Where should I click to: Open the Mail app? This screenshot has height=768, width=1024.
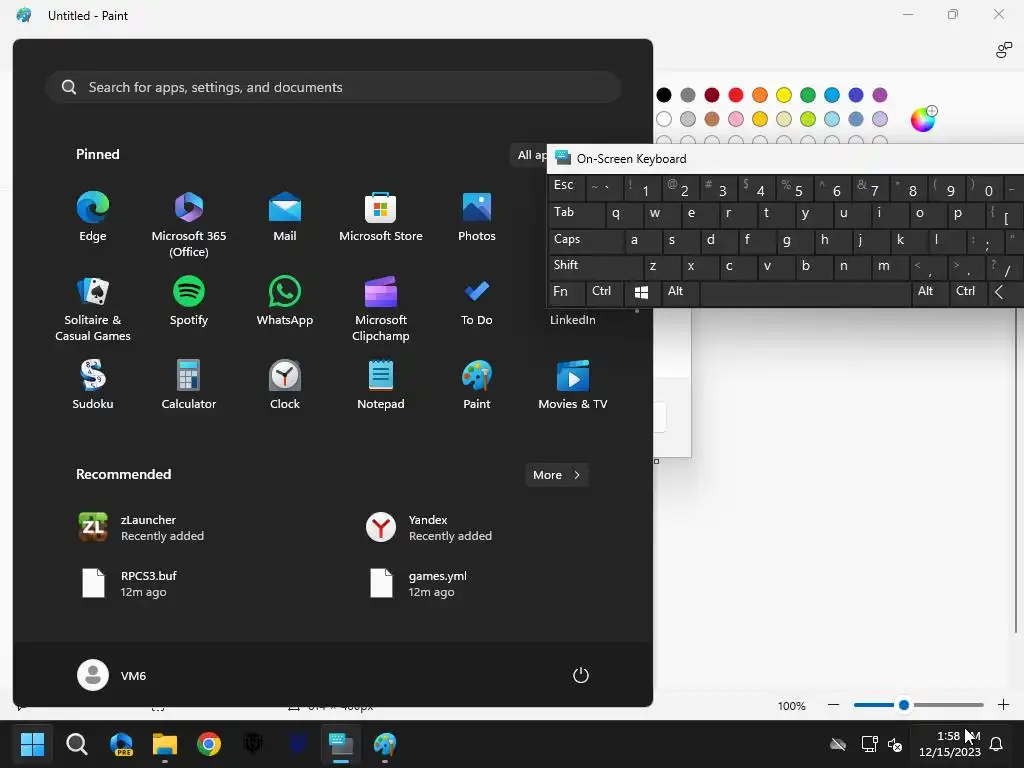[x=285, y=217]
